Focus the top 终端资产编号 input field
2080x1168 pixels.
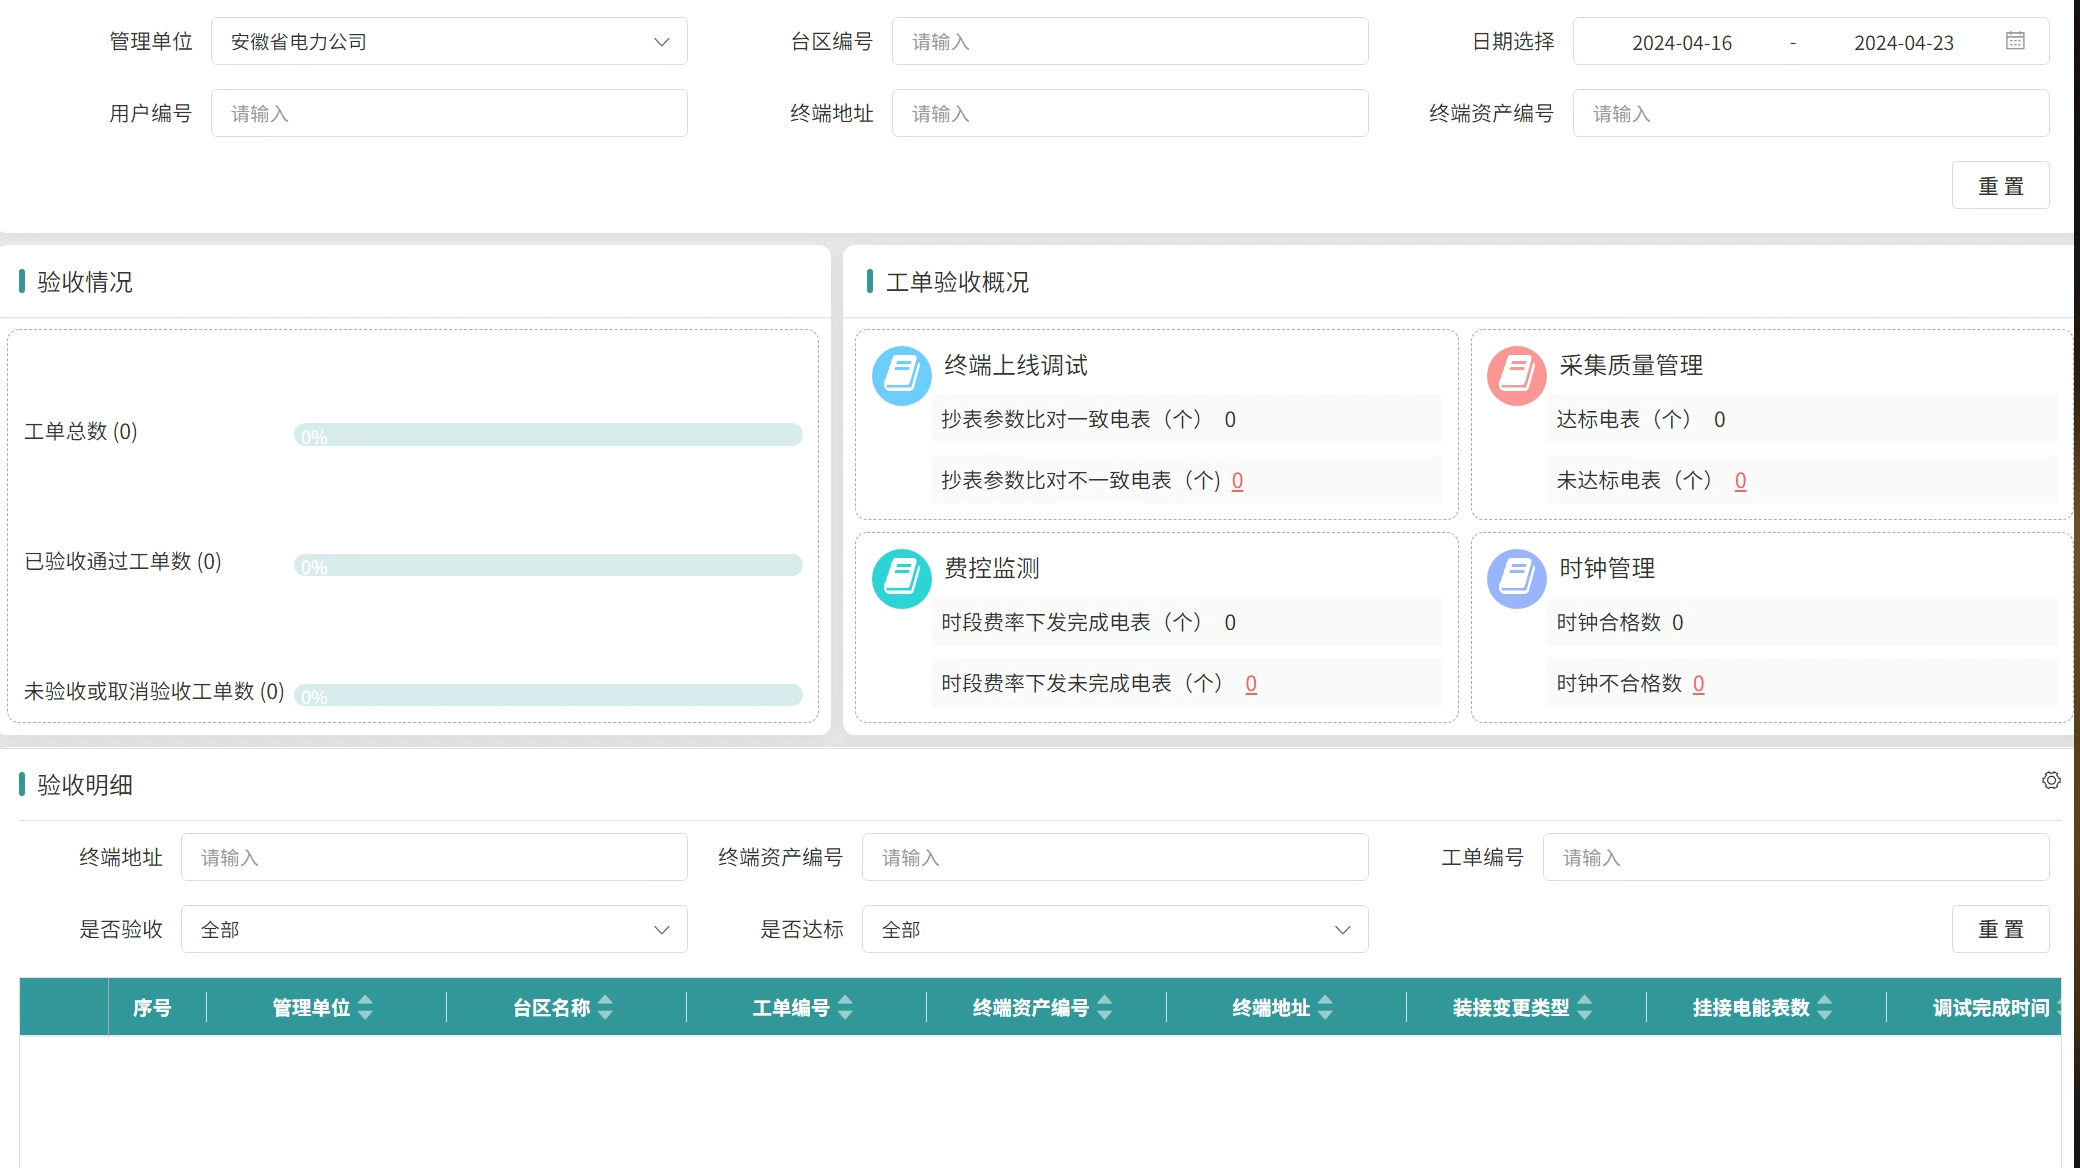click(1811, 113)
